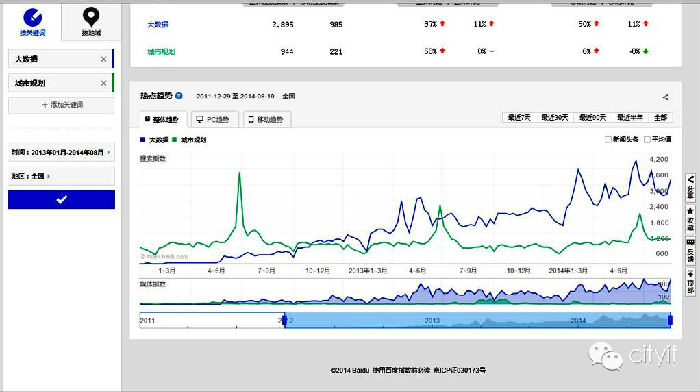Enable the 平均值 checkbox
The width and height of the screenshot is (700, 392).
coord(647,139)
